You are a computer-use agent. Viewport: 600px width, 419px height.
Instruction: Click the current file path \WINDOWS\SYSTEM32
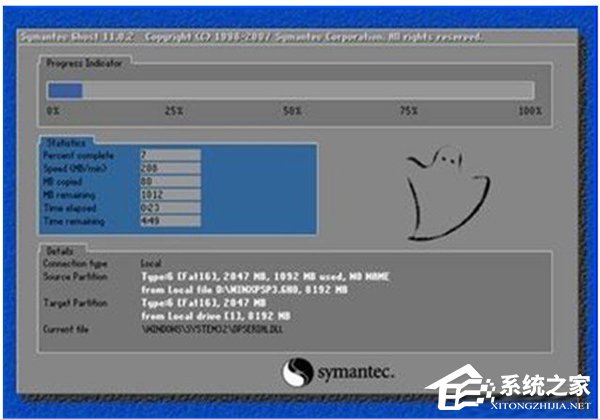(212, 329)
